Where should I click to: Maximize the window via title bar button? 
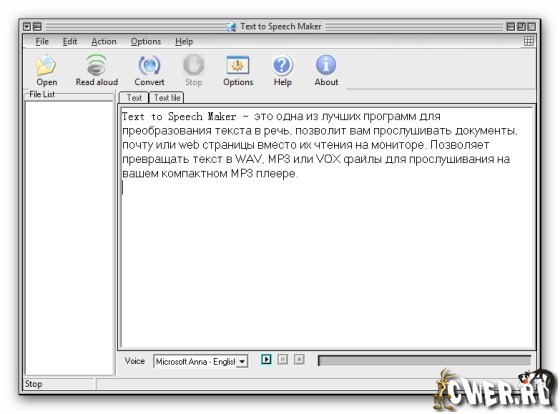[521, 26]
